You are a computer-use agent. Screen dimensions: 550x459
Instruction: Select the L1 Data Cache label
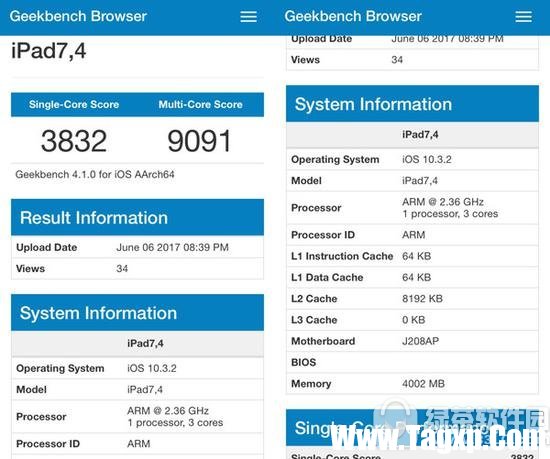[x=327, y=277]
